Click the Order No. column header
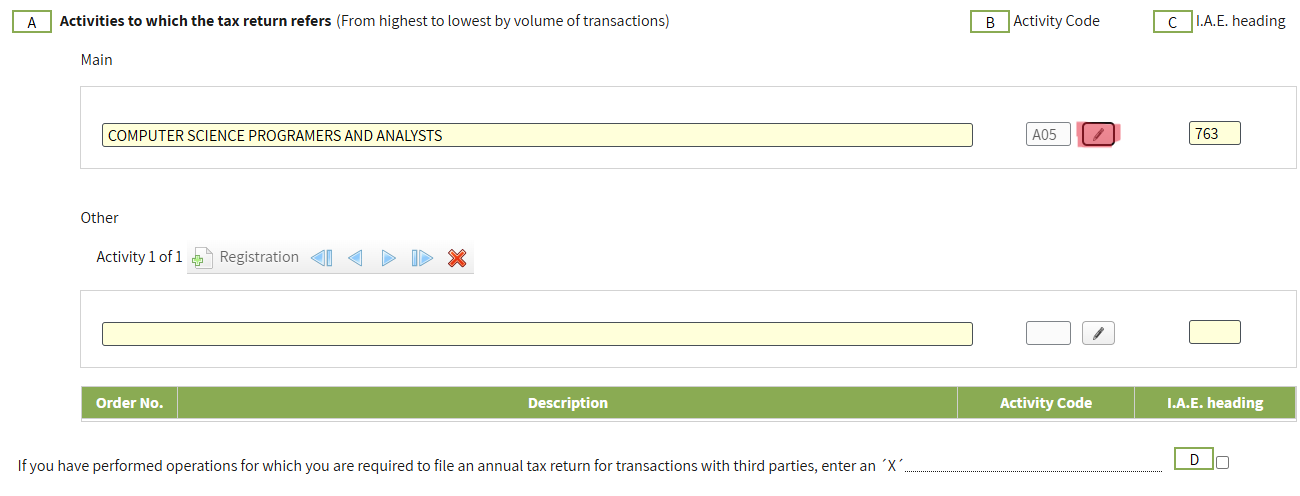 pos(129,403)
